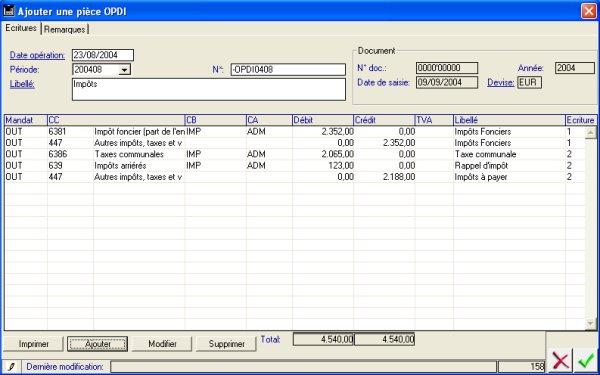
Task: Click the Libellé link label
Action: pos(22,84)
